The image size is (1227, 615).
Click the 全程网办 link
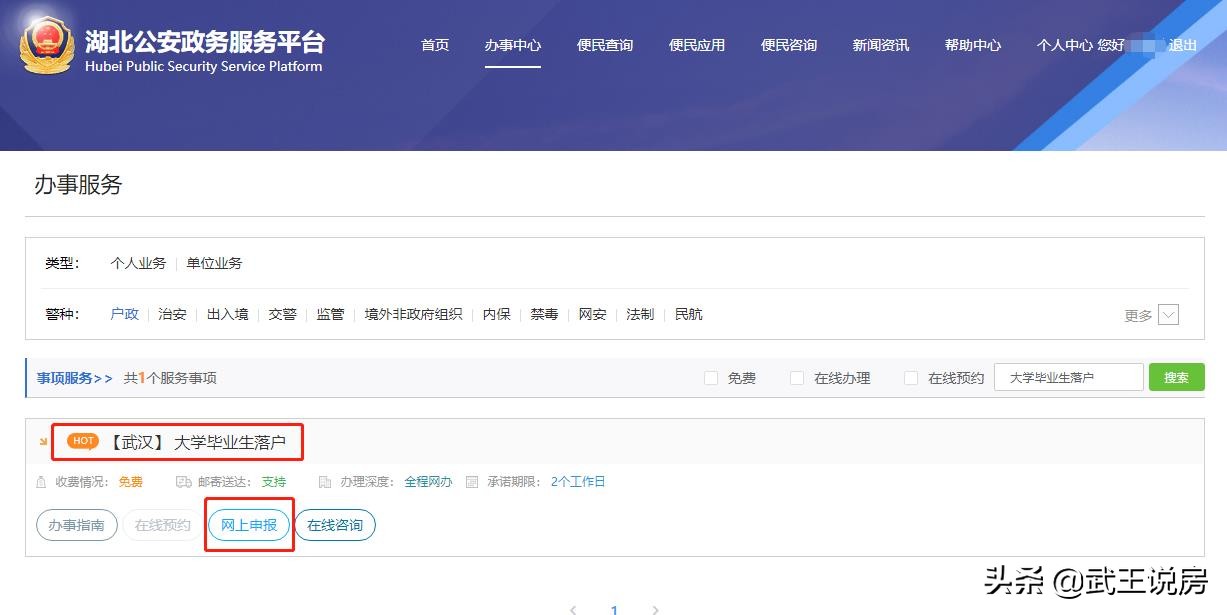point(427,481)
